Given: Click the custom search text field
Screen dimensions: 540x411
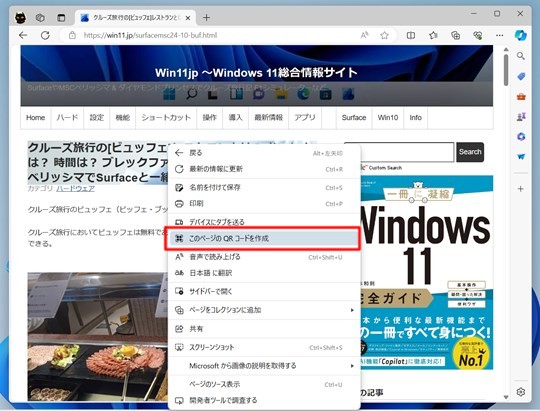Looking at the screenshot, I should (x=407, y=152).
